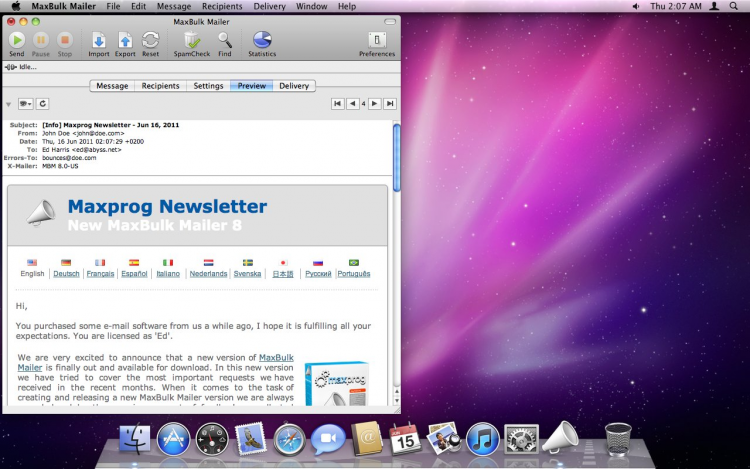Collapse the preview disclosure triangle
This screenshot has width=750, height=469.
coord(9,104)
